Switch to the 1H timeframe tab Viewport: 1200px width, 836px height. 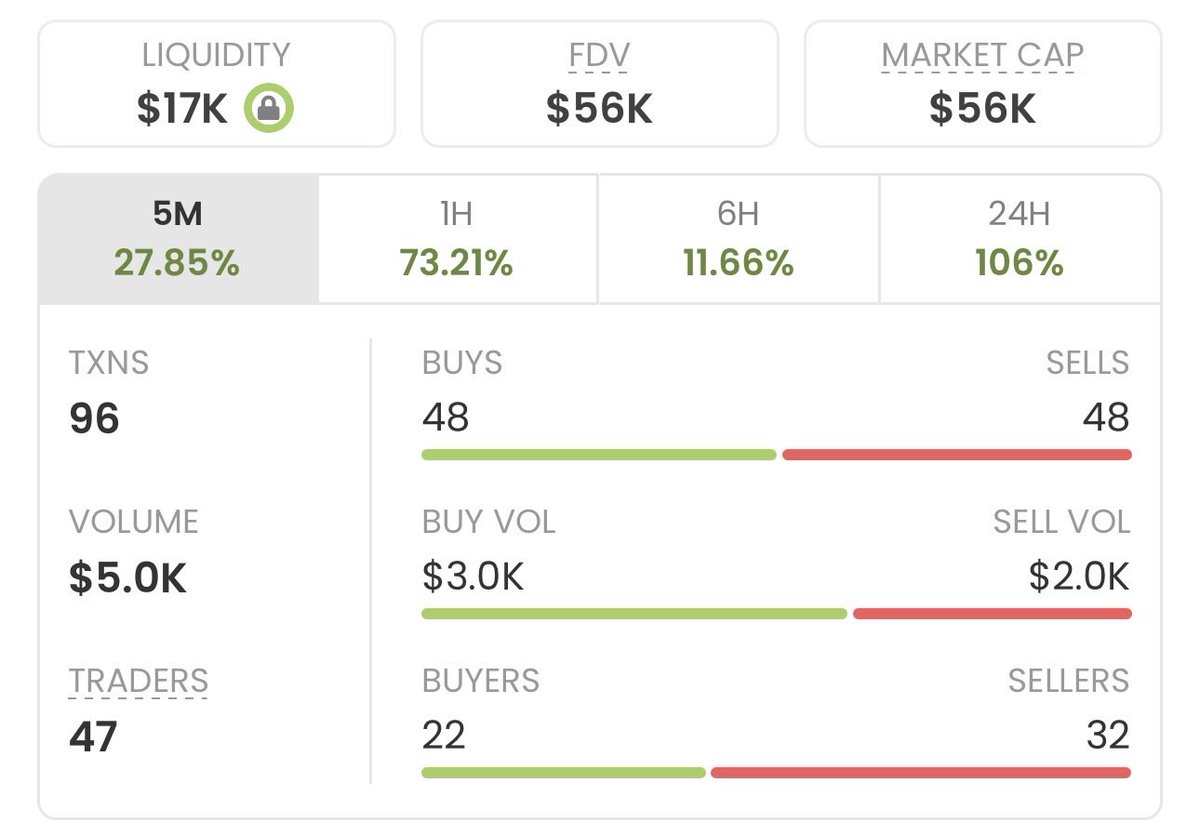pyautogui.click(x=457, y=239)
